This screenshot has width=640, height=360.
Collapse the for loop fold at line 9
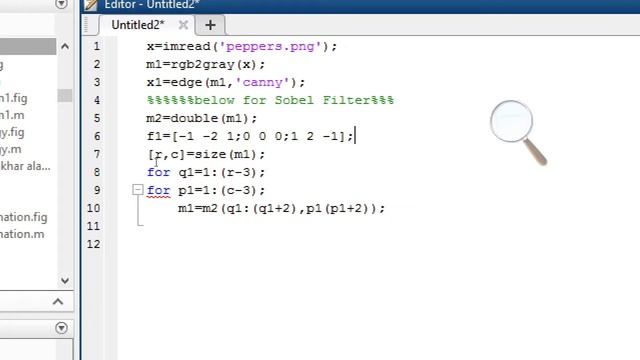[x=138, y=190]
